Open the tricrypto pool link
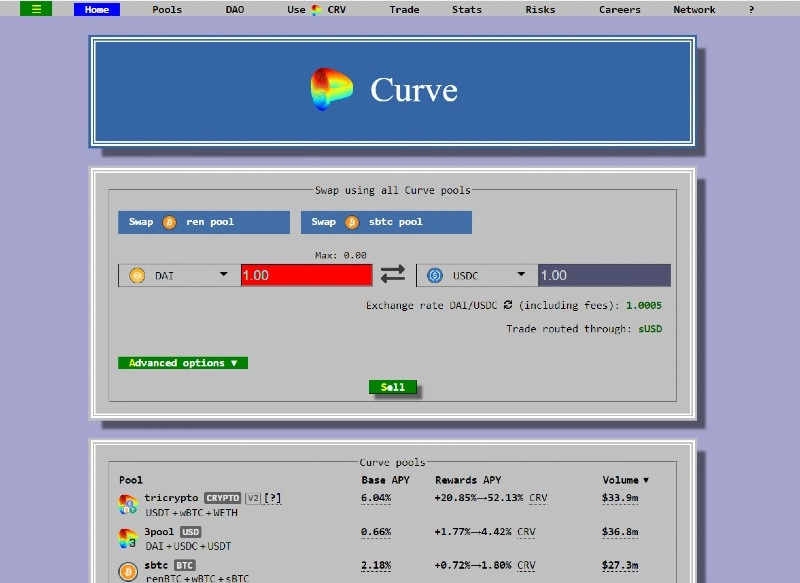The height and width of the screenshot is (583, 800). click(x=171, y=498)
